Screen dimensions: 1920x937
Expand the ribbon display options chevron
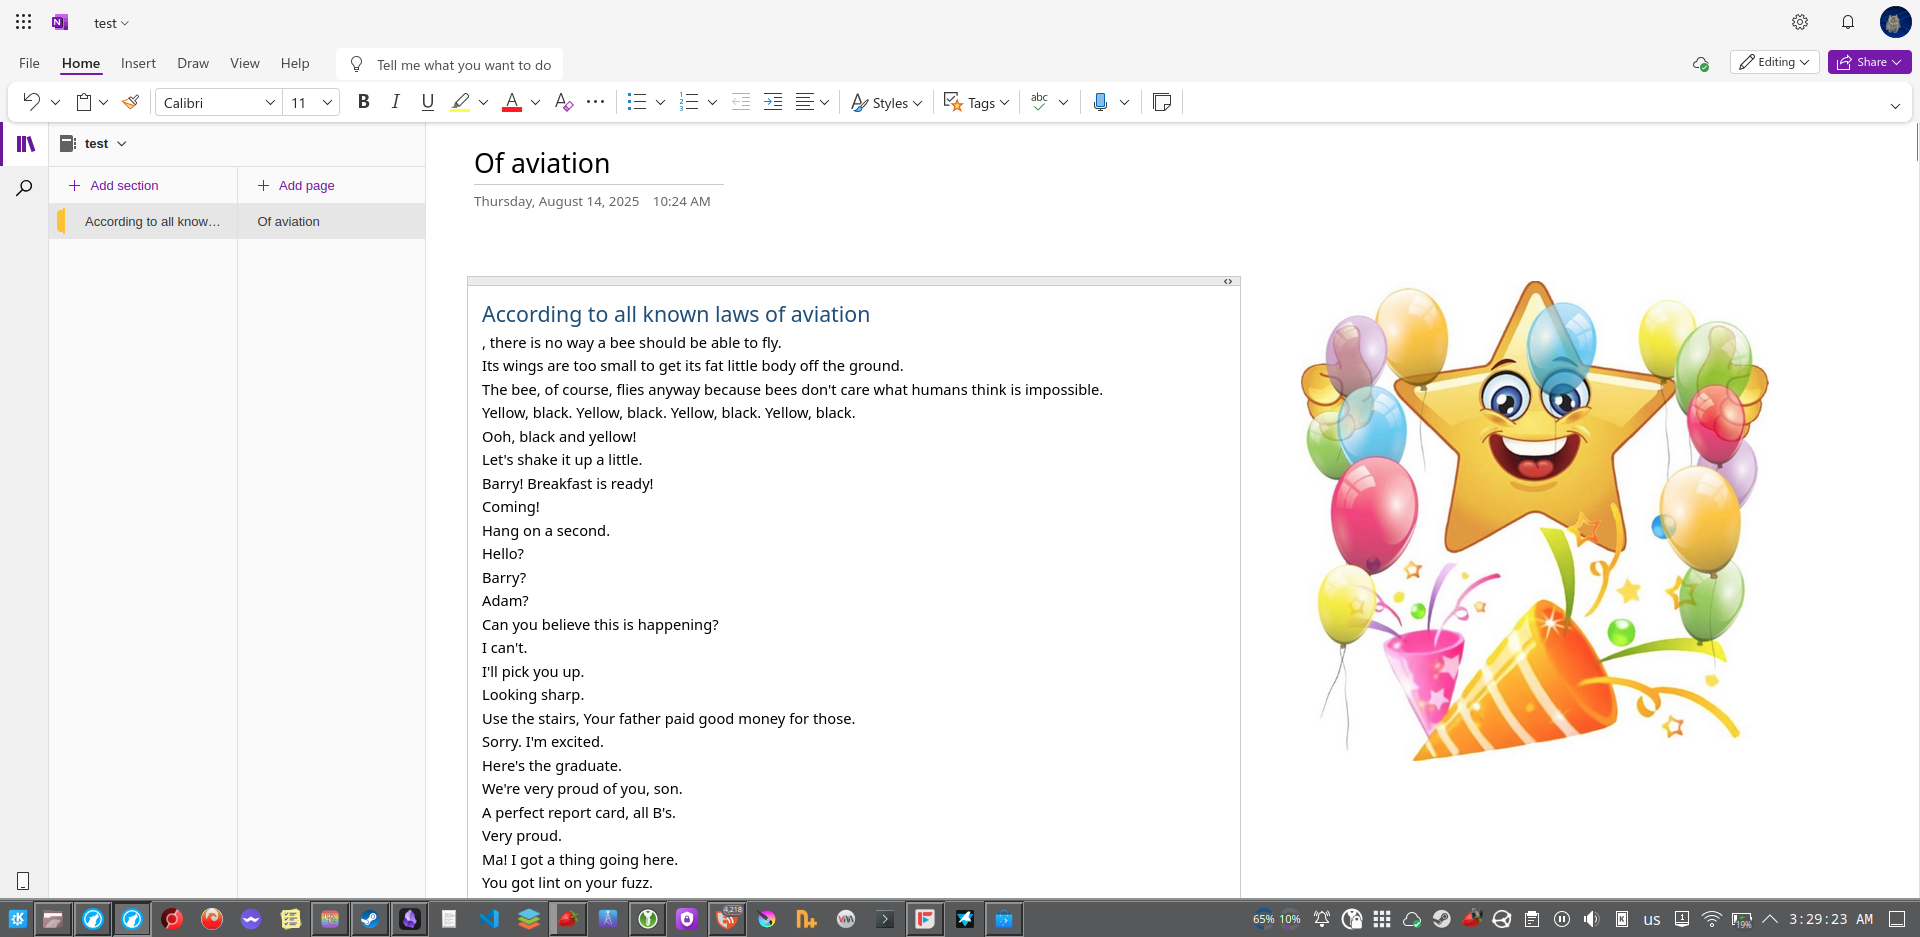point(1895,106)
